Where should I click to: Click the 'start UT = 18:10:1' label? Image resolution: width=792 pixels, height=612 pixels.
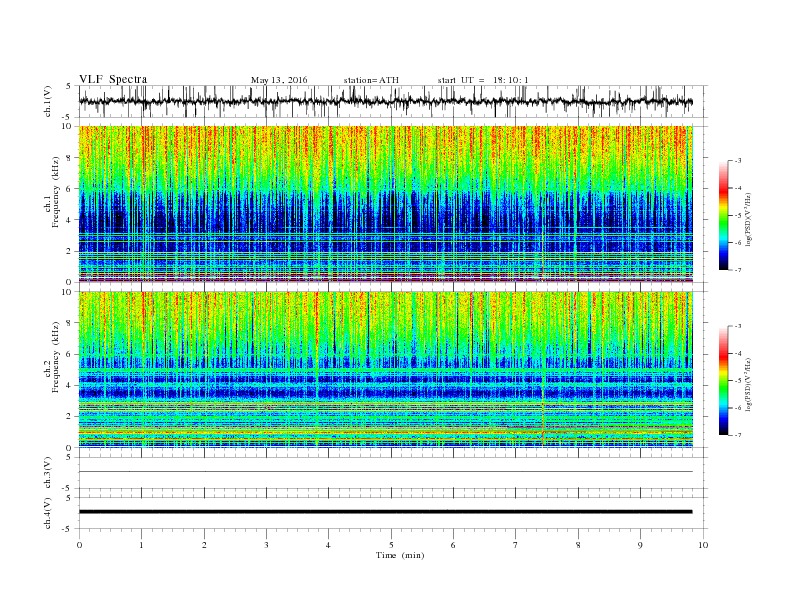483,80
